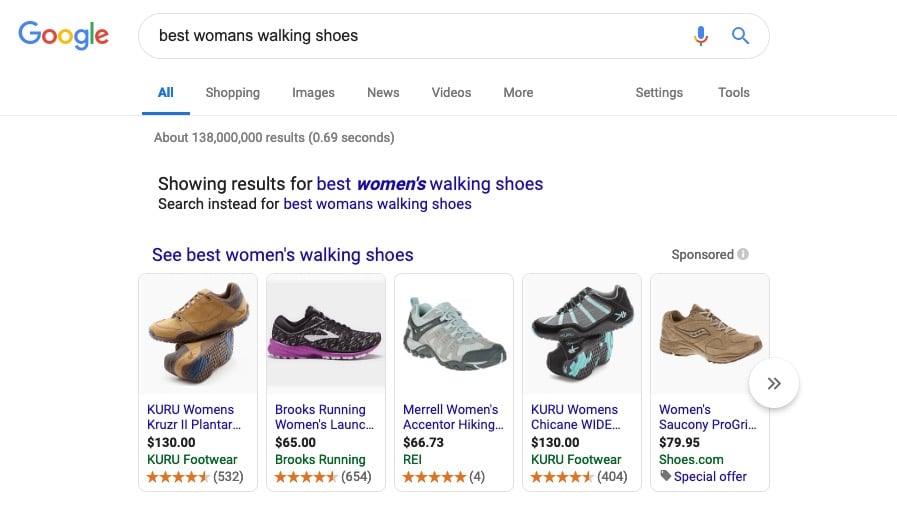This screenshot has height=505, width=897.
Task: Open Merrell Women's Accentor Hiking listing title
Action: coord(453,417)
